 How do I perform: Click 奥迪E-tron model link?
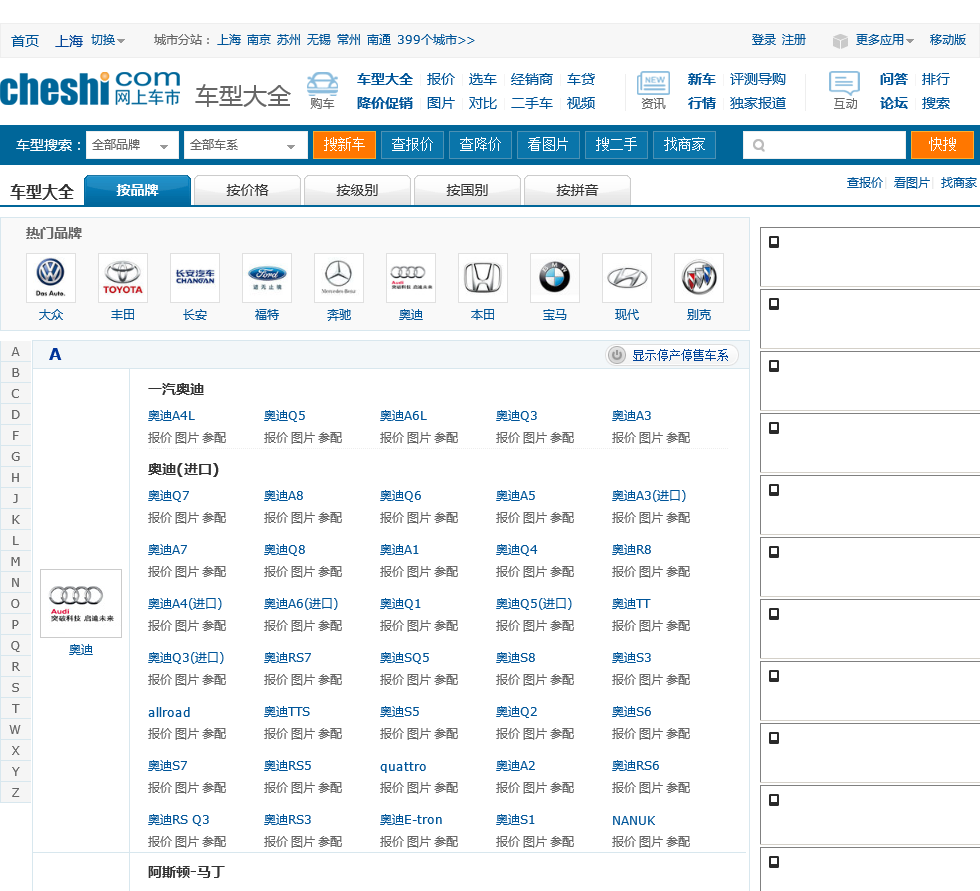point(411,820)
